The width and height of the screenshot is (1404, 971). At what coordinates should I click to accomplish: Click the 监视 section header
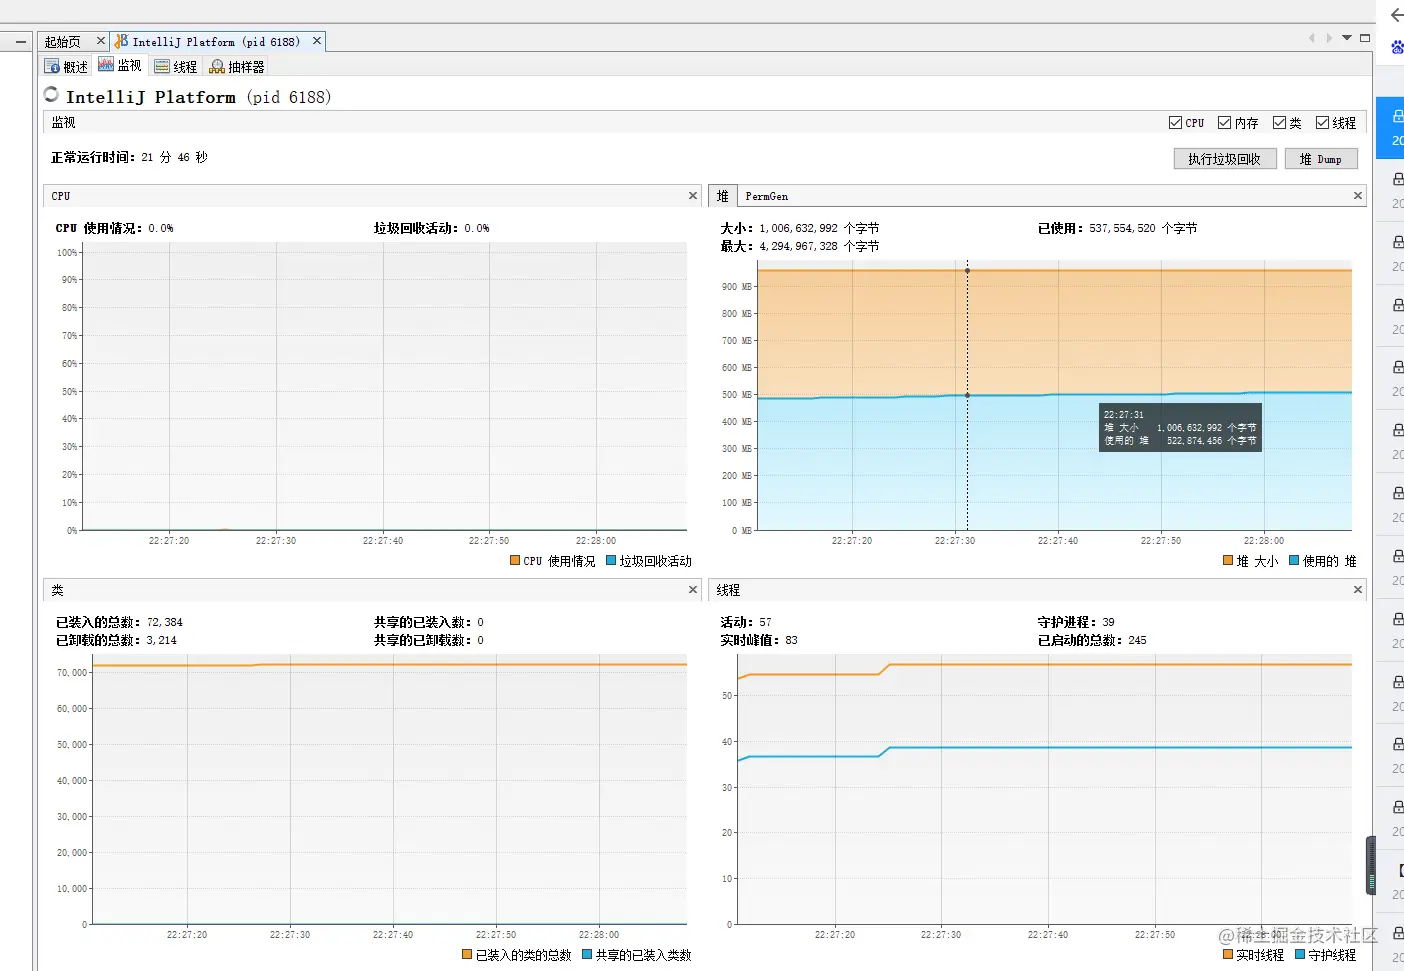click(64, 122)
